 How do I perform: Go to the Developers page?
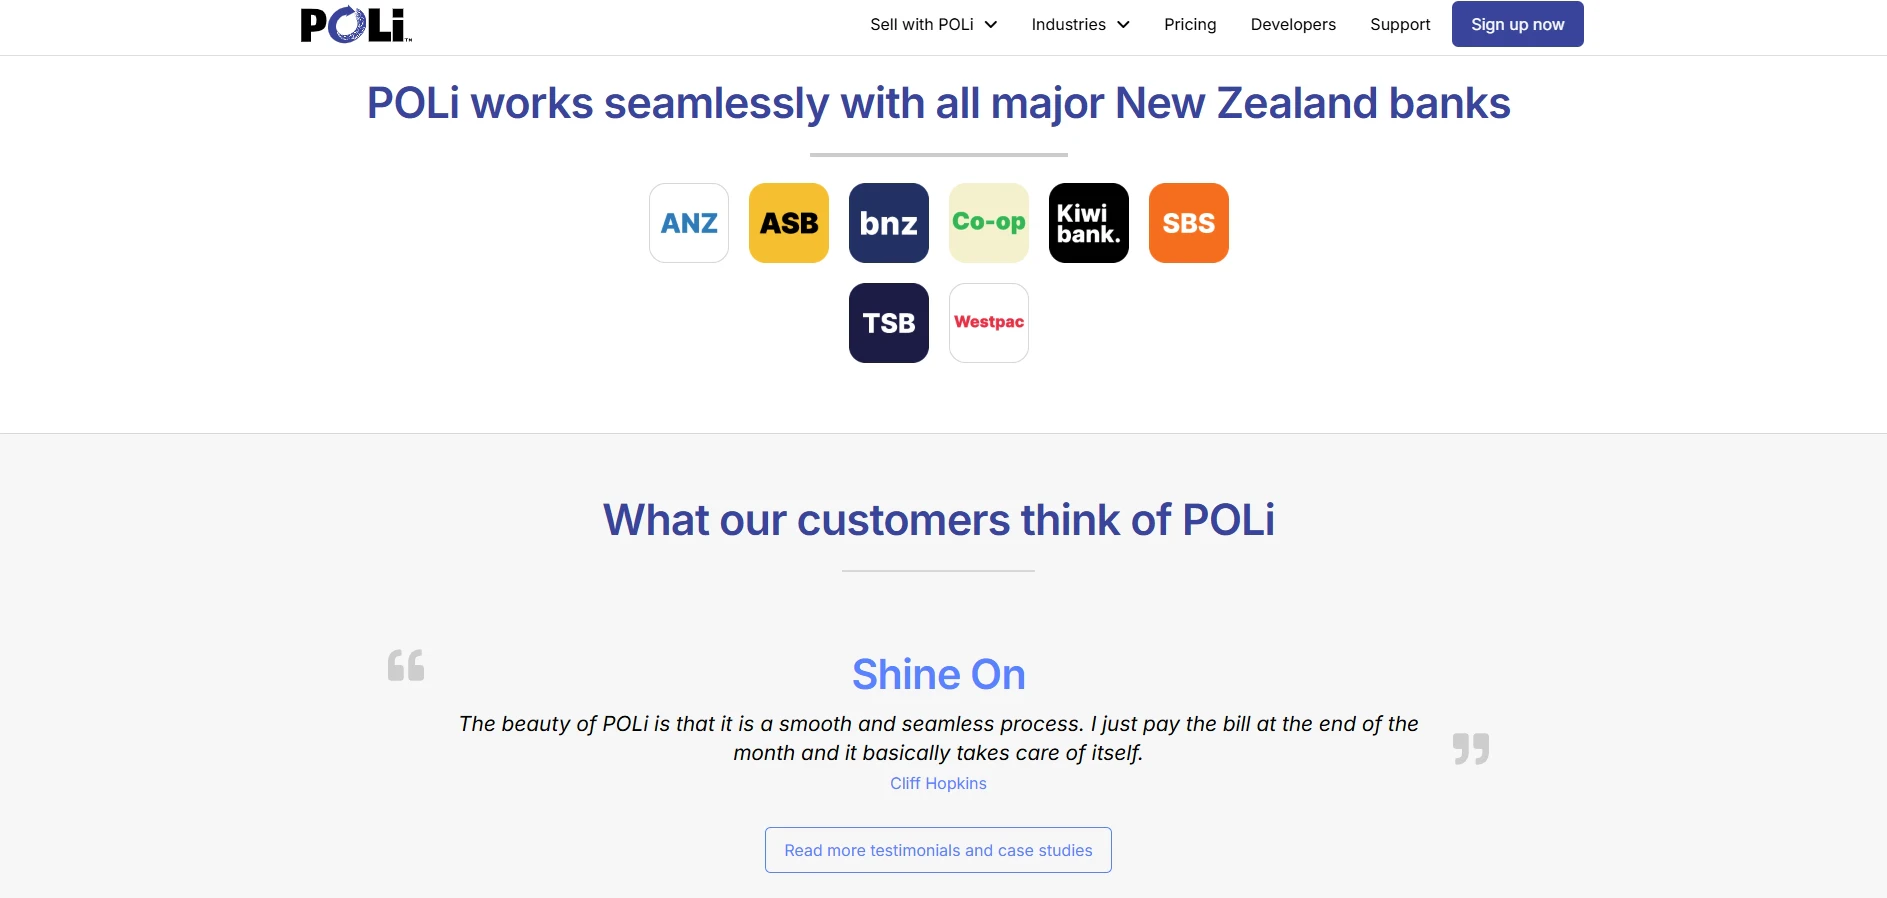[1293, 24]
